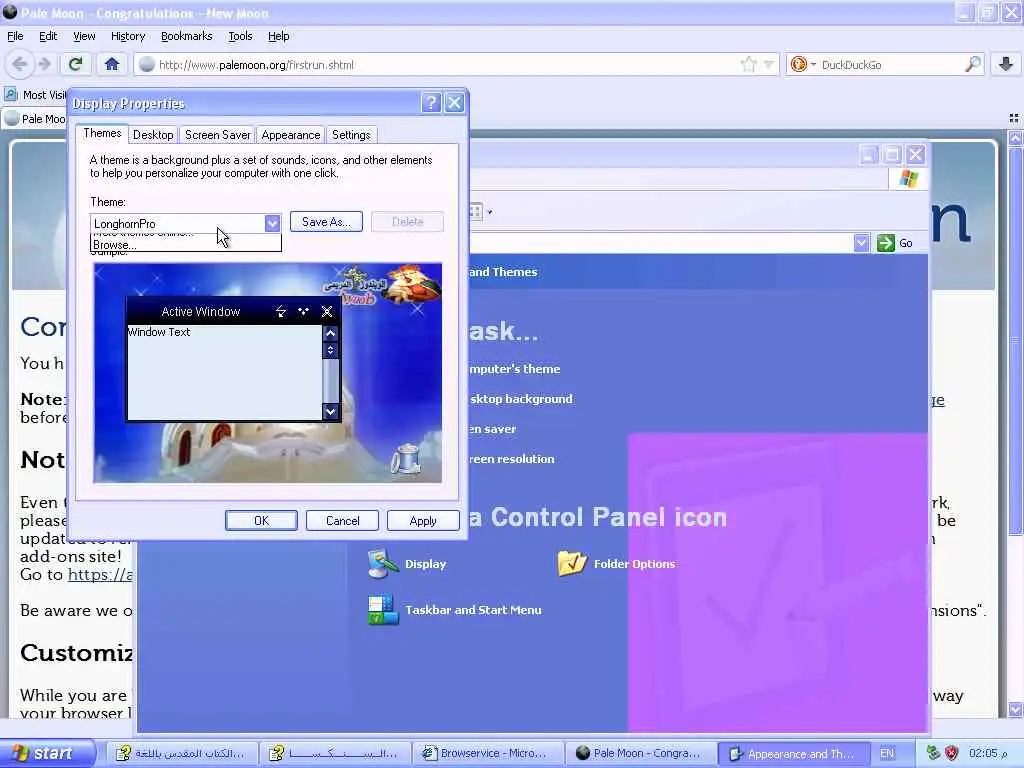Switch to the Appearance tab
This screenshot has height=768, width=1024.
[x=291, y=135]
